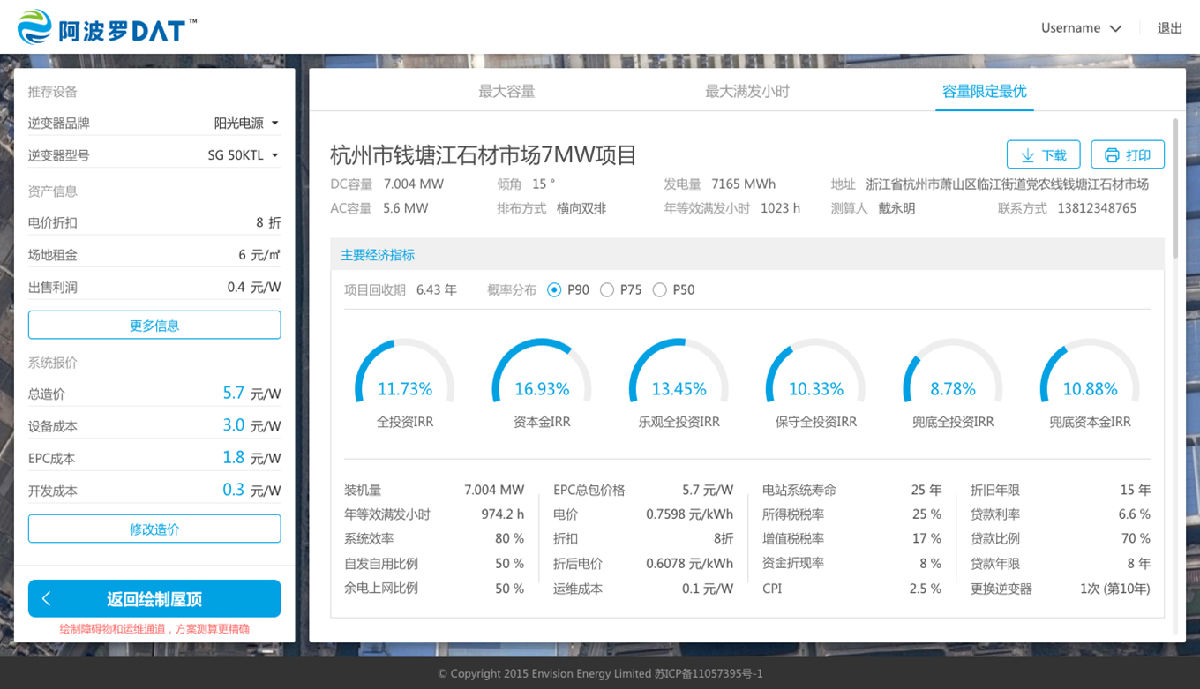Open the 逆变器品牌 dropdown
The width and height of the screenshot is (1200, 689).
(246, 123)
